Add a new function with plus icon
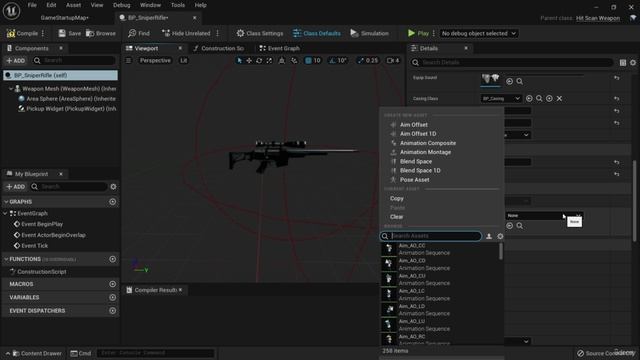This screenshot has height=360, width=640. pyautogui.click(x=113, y=259)
